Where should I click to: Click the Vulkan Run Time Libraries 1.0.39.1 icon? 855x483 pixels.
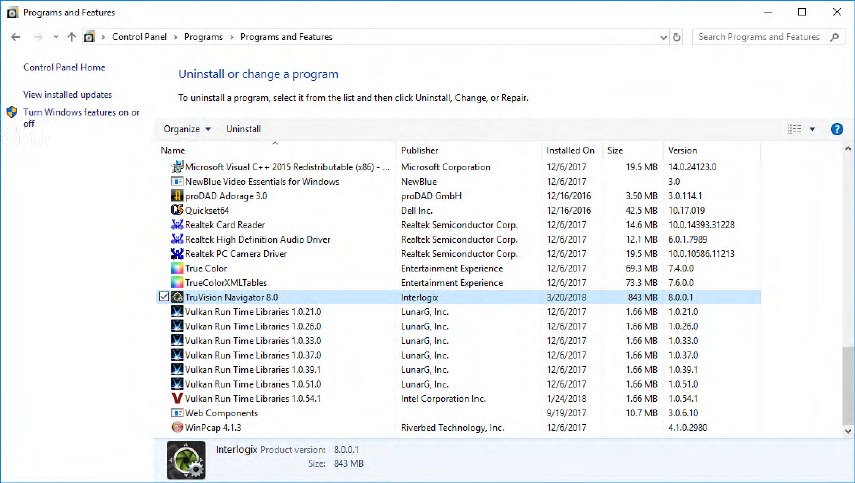177,369
